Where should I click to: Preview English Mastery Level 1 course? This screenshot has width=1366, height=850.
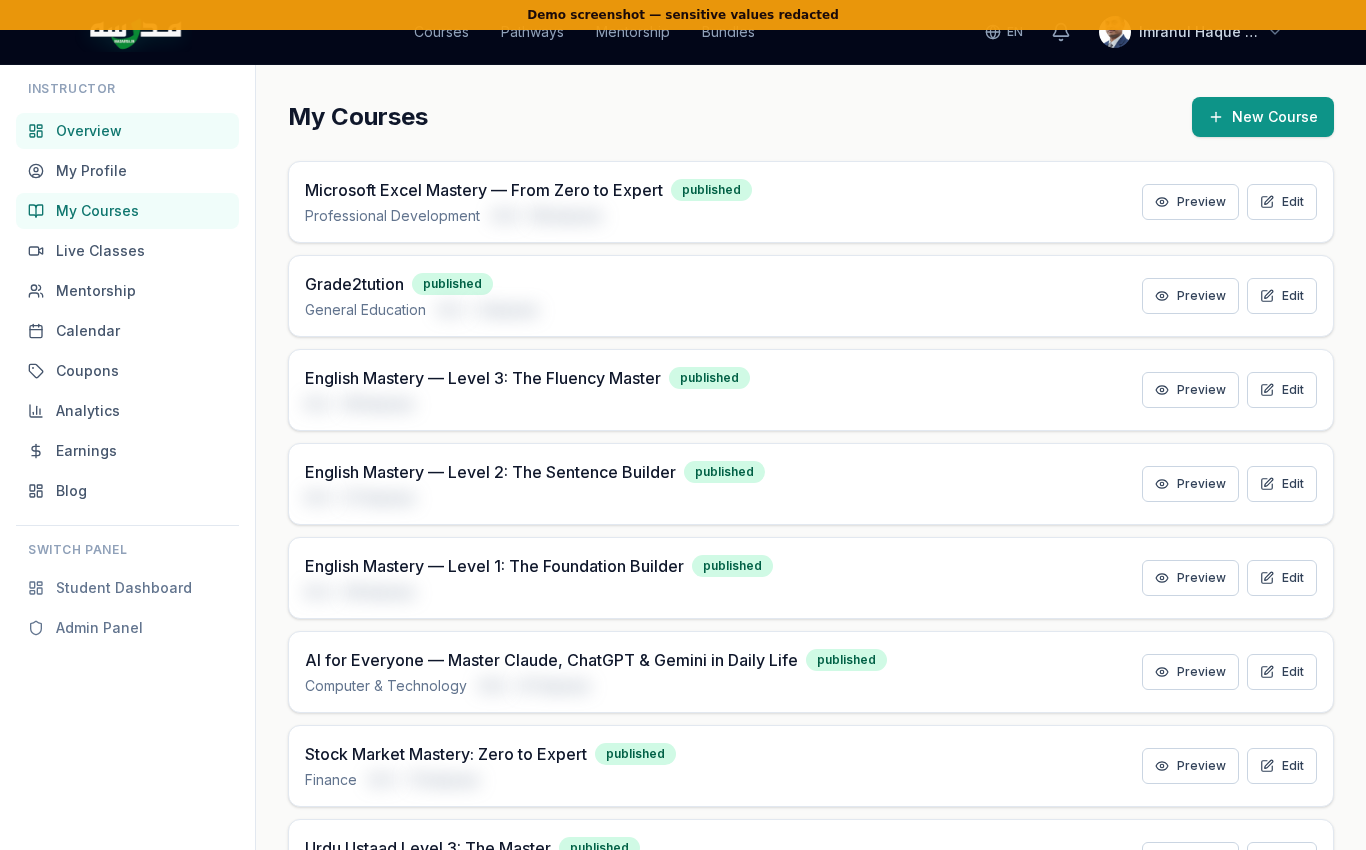tap(1190, 578)
